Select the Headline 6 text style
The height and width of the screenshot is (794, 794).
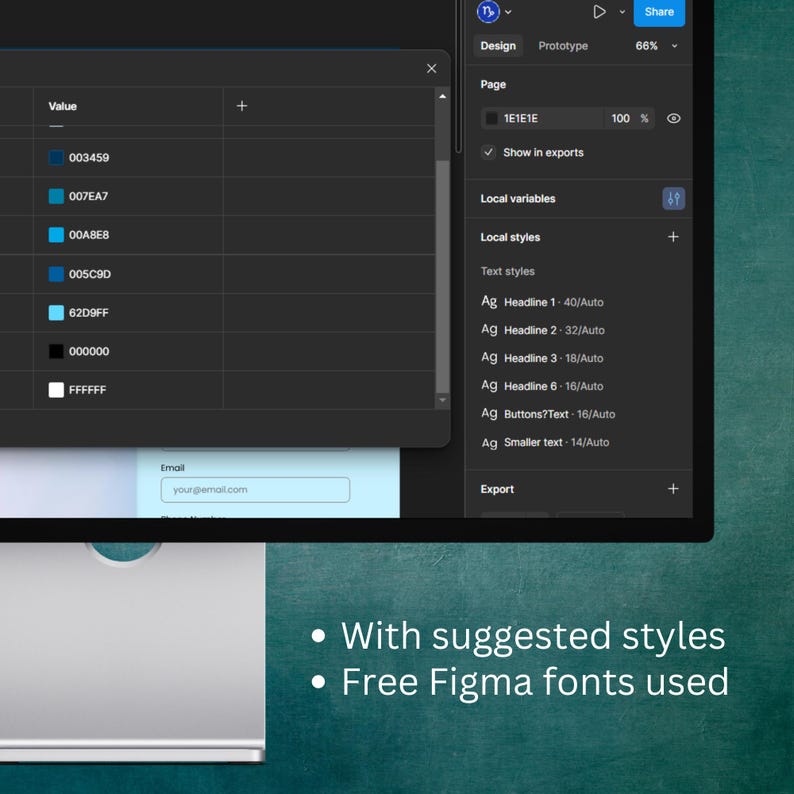[542, 386]
